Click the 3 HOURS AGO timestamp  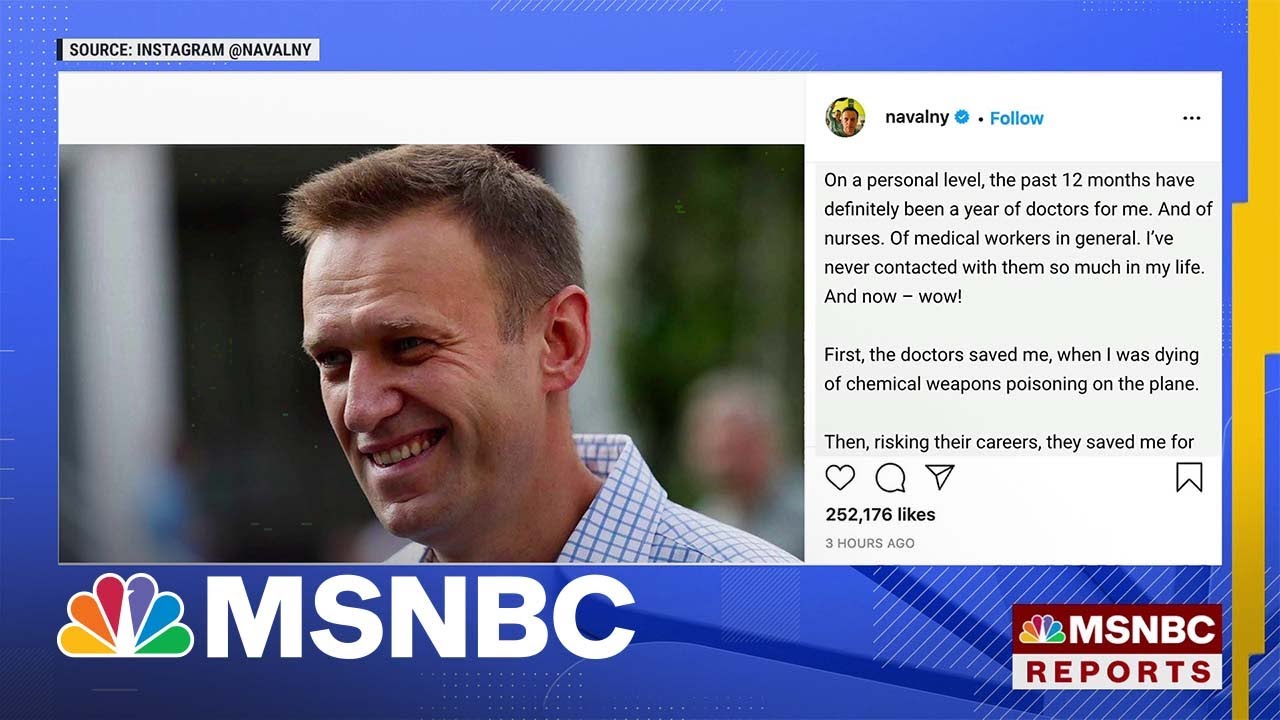click(x=870, y=543)
